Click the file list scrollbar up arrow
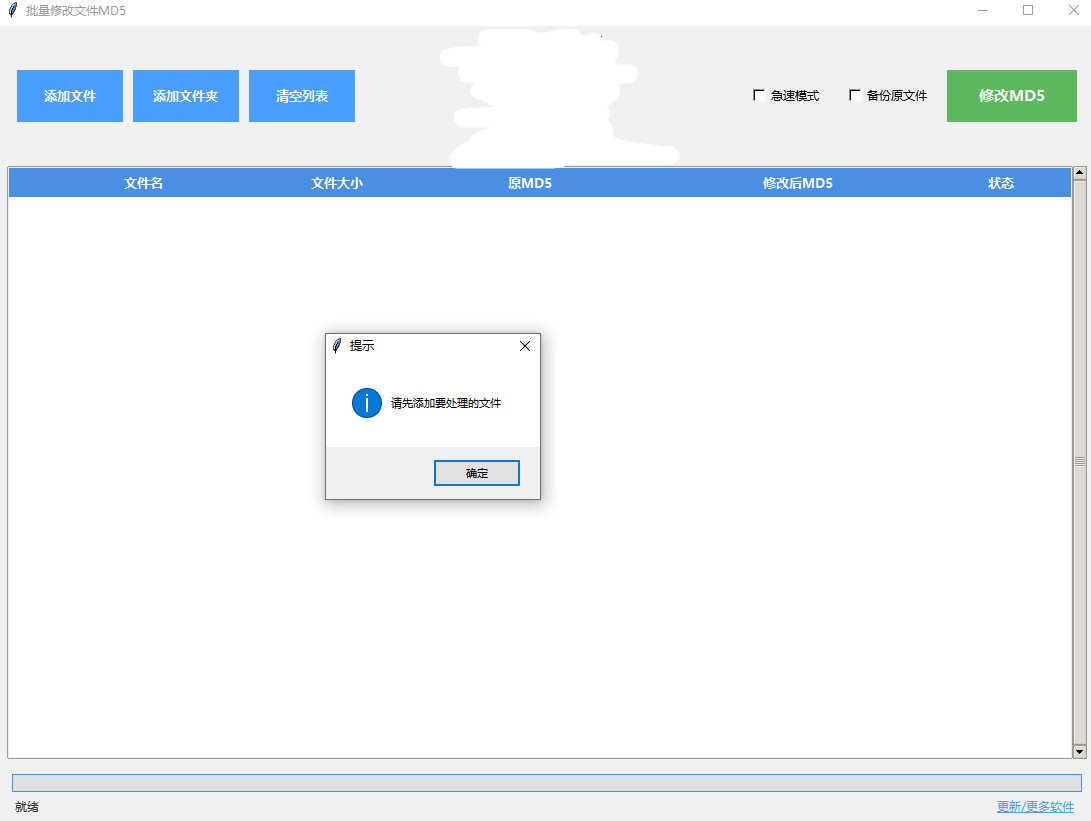Screen dimensions: 1091x821 (x=1080, y=173)
